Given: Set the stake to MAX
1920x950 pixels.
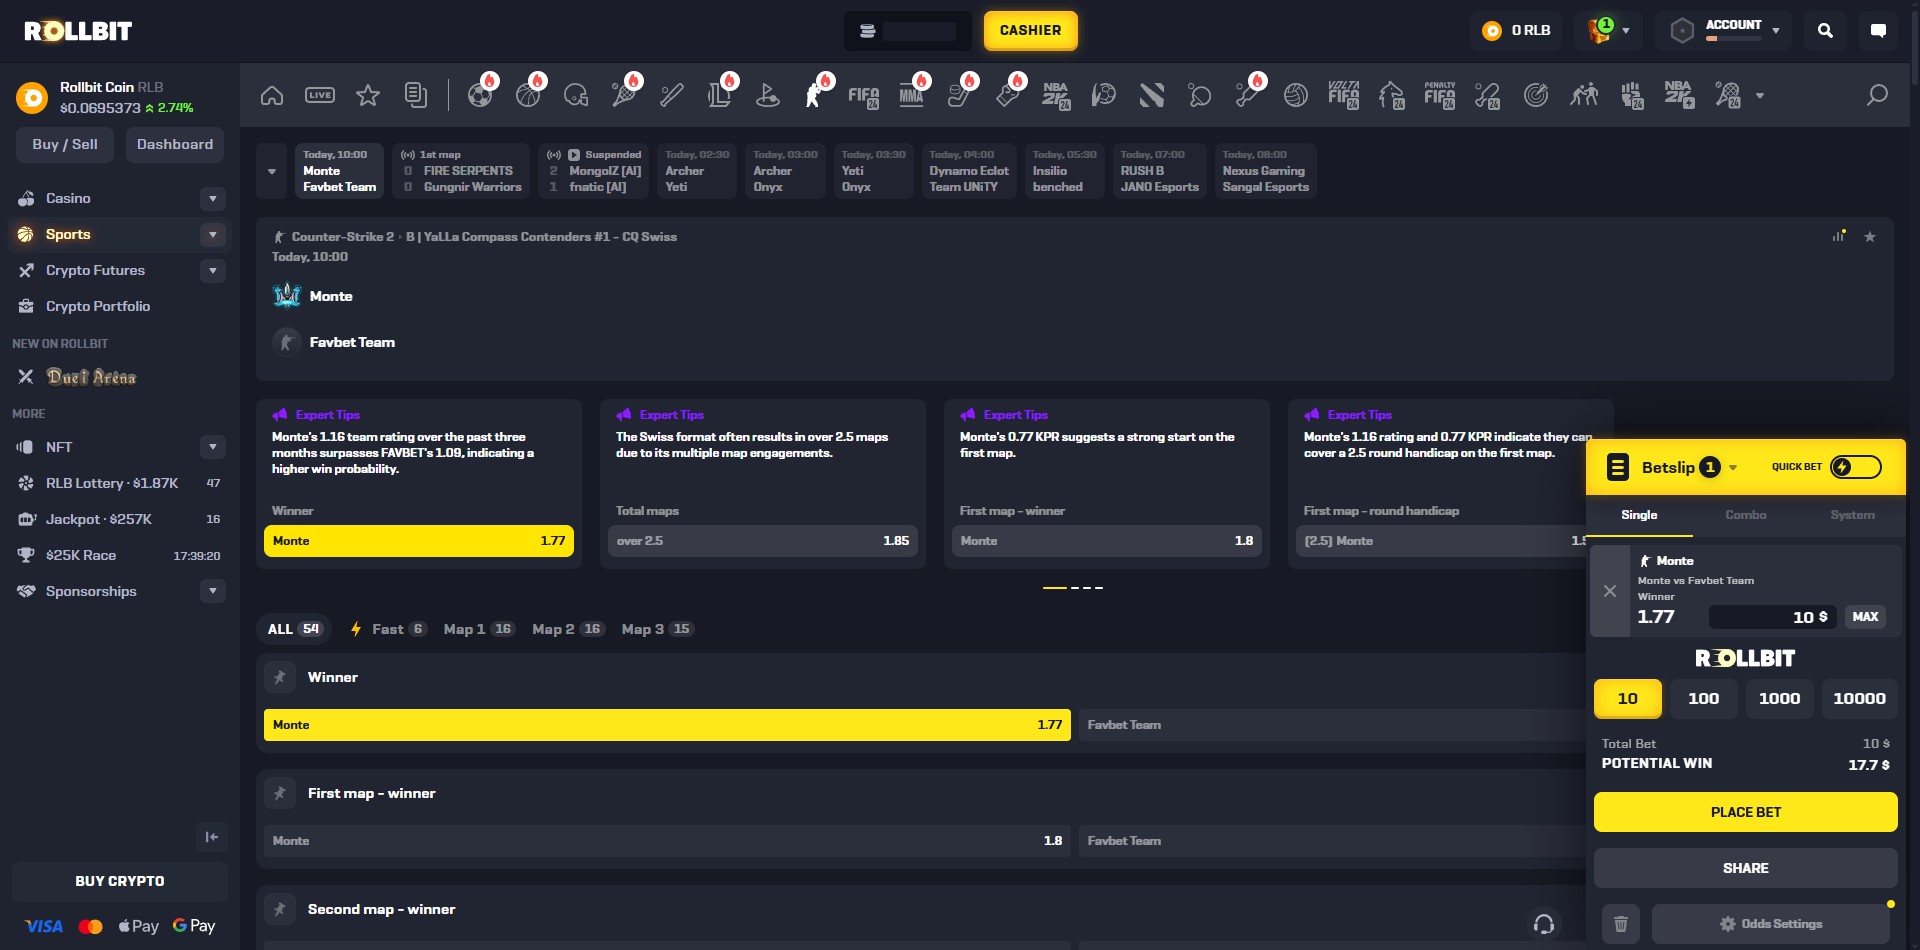Looking at the screenshot, I should tap(1865, 617).
